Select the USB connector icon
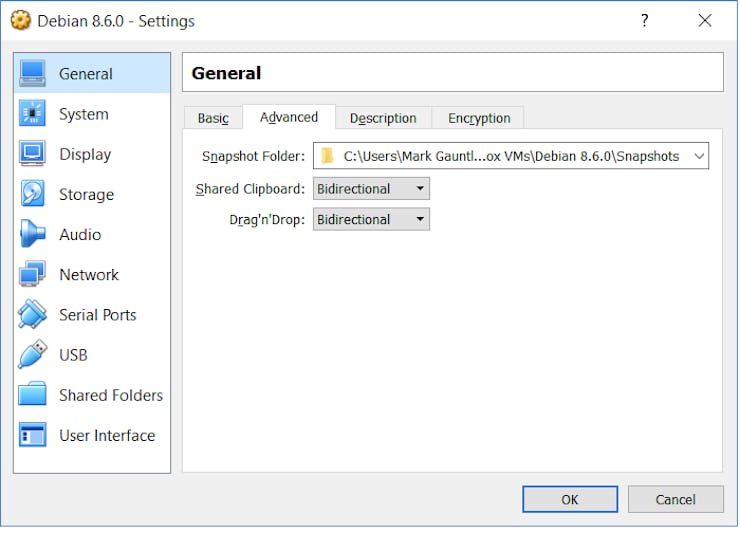The width and height of the screenshot is (740, 533). [x=33, y=355]
